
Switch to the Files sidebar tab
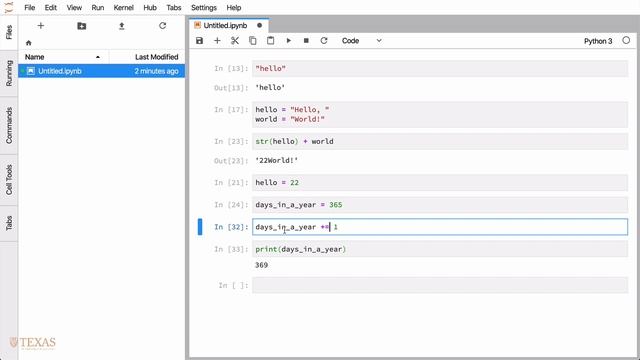click(x=9, y=32)
